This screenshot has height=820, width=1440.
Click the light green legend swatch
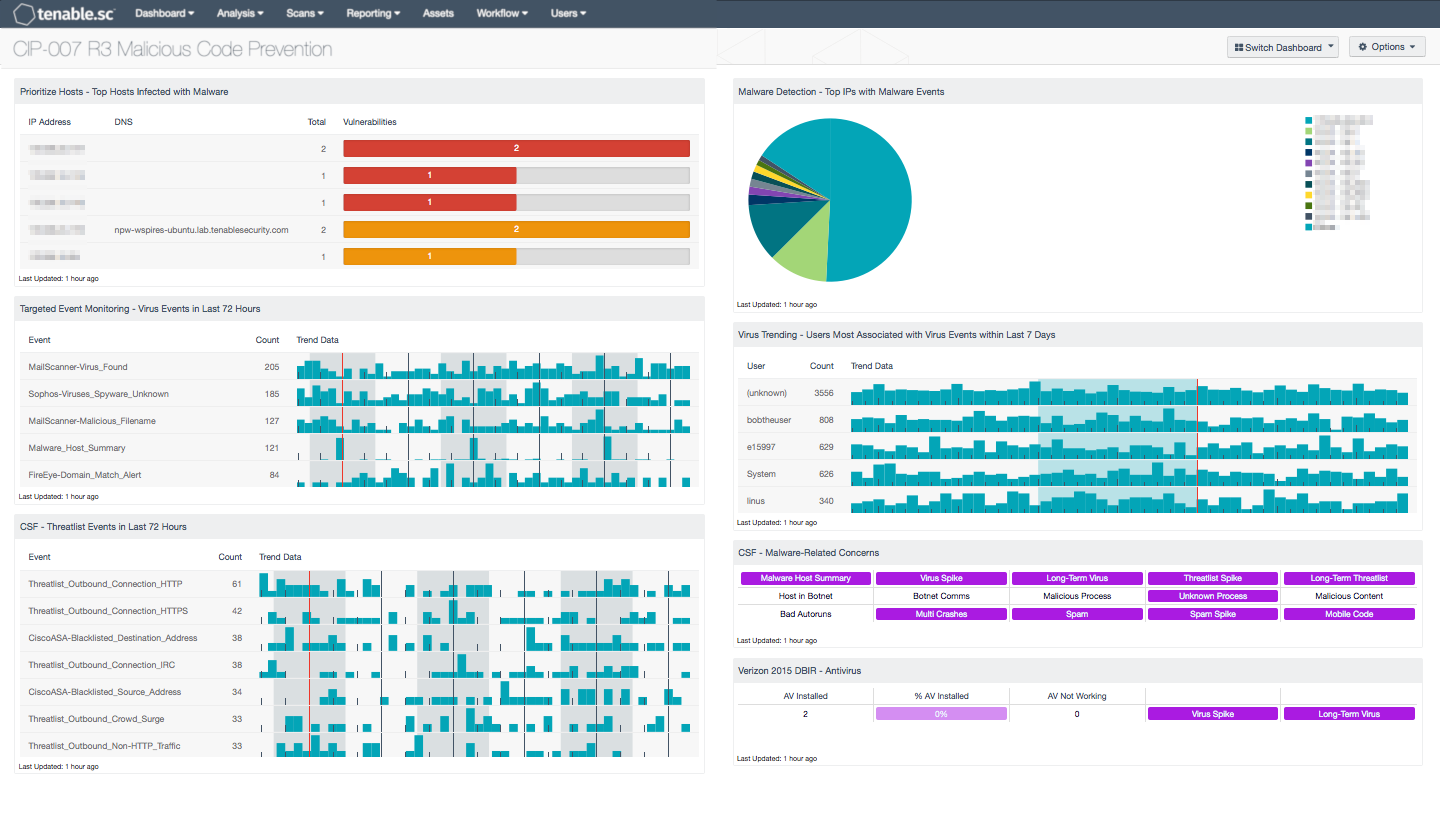click(1309, 130)
